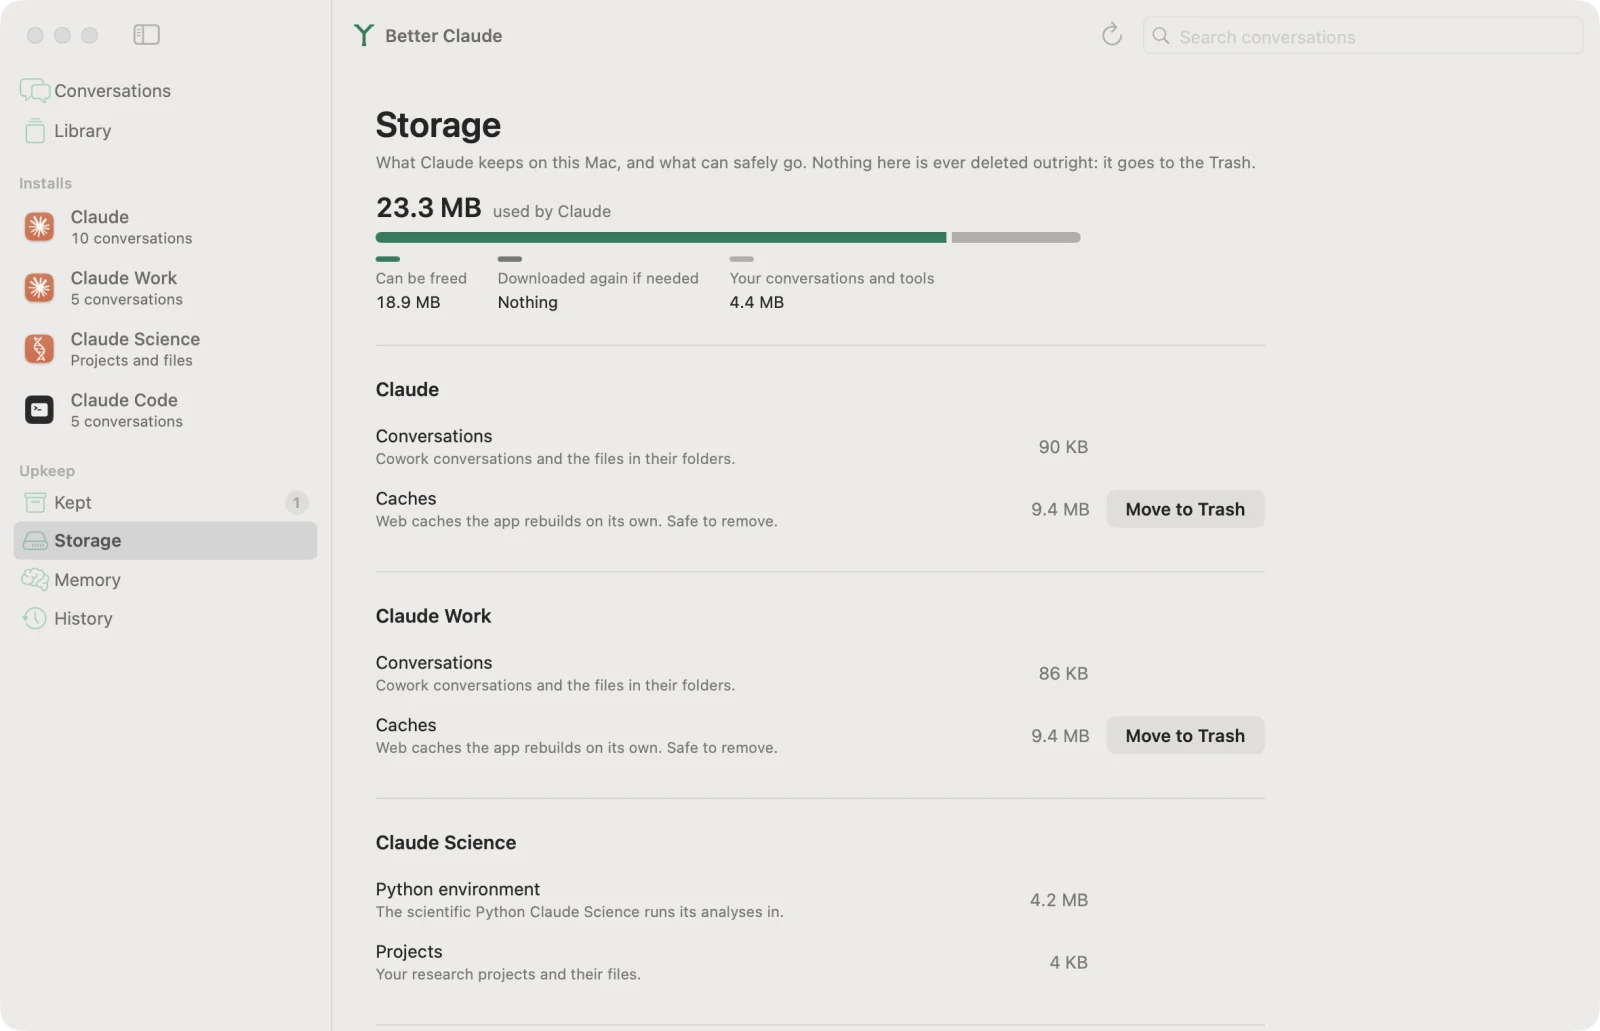1600x1031 pixels.
Task: Toggle the sidebar panel icon
Action: click(146, 35)
